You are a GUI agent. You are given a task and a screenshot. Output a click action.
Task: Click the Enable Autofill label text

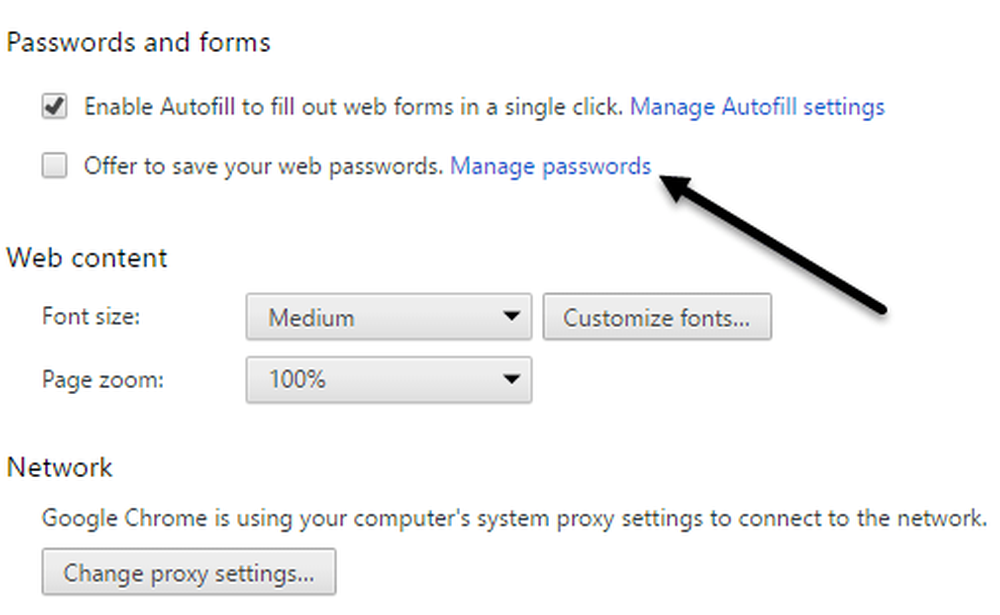[x=353, y=107]
